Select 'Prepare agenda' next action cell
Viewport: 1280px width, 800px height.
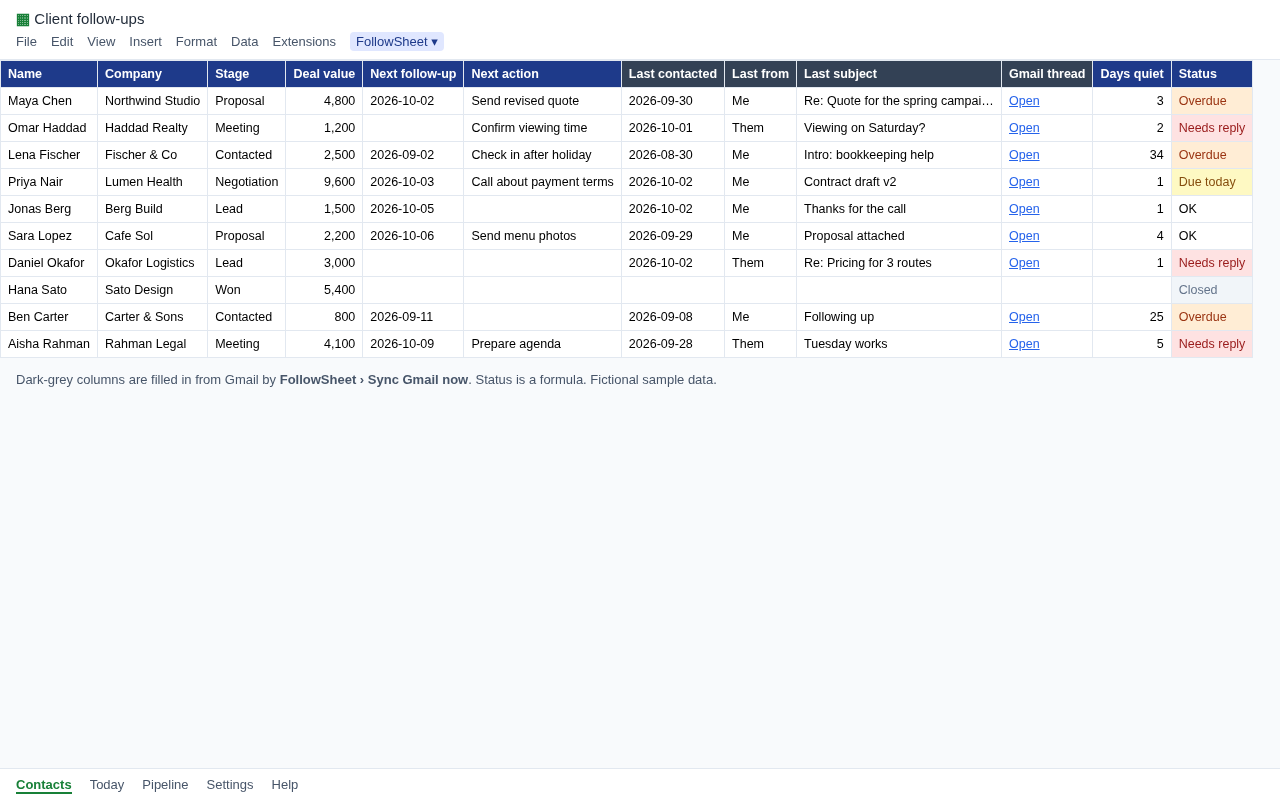click(543, 344)
